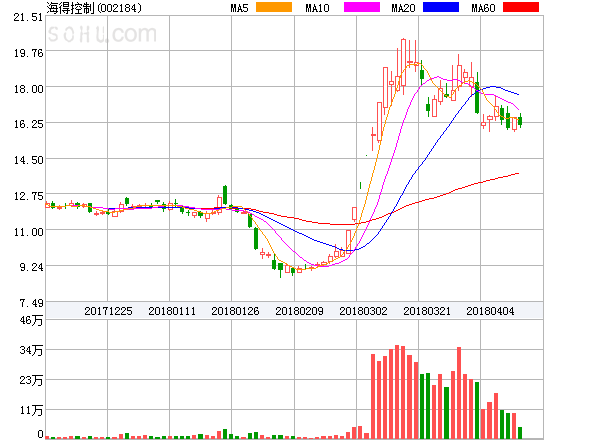Click the 14.50 price axis label

point(29,160)
